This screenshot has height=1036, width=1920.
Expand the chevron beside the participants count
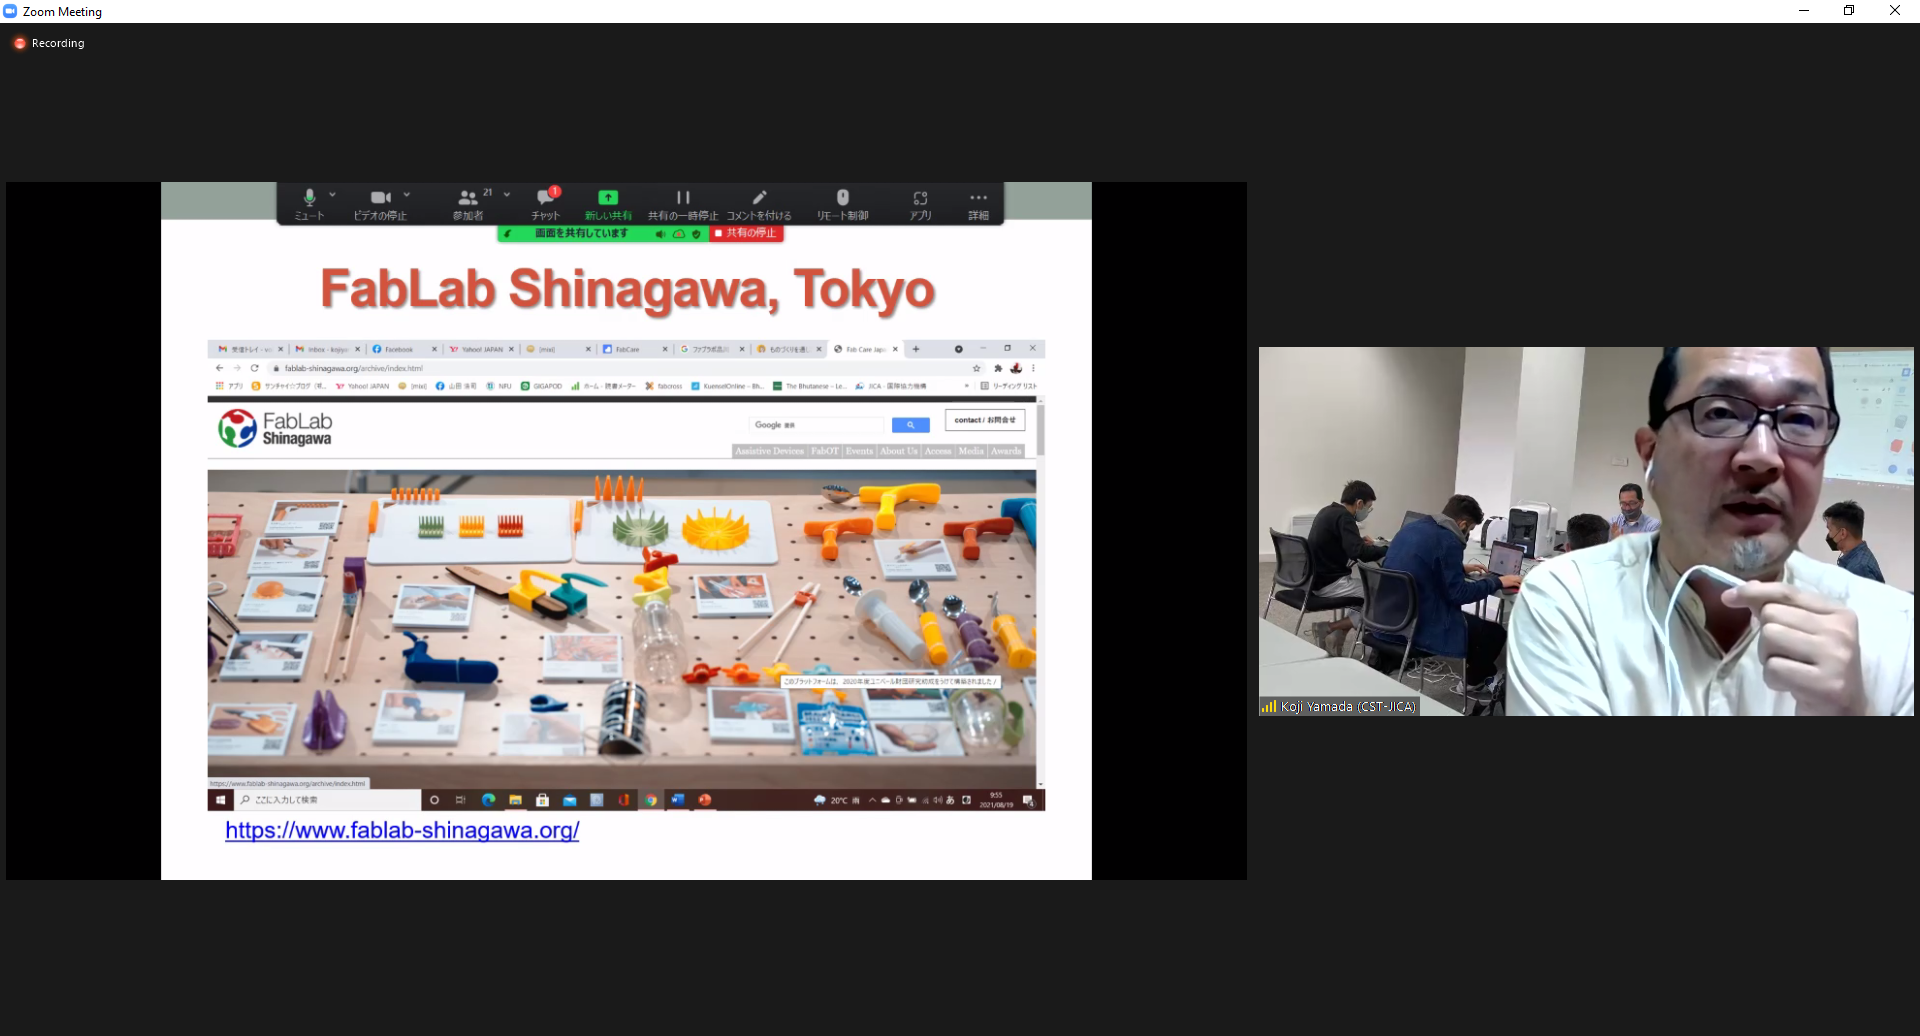click(x=507, y=195)
